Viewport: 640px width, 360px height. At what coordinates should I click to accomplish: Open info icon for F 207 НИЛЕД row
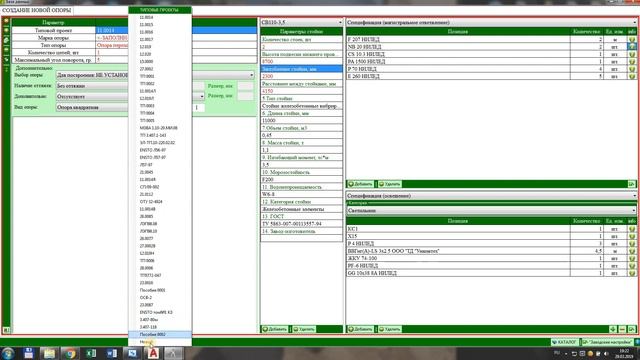tap(632, 40)
